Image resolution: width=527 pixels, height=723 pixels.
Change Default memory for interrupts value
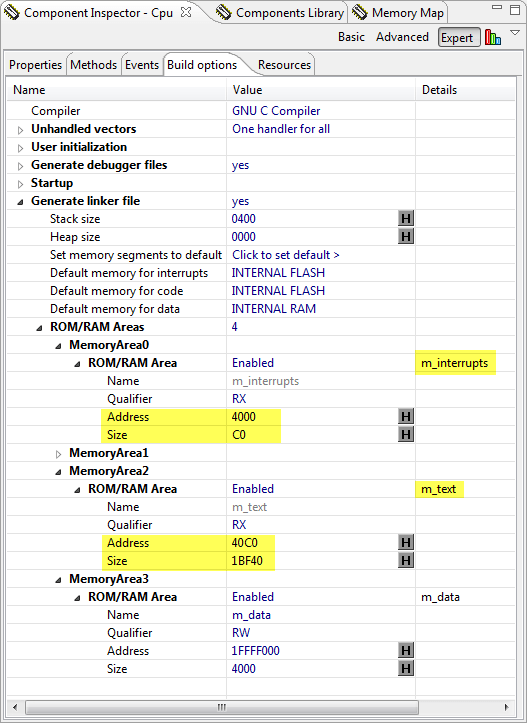278,273
